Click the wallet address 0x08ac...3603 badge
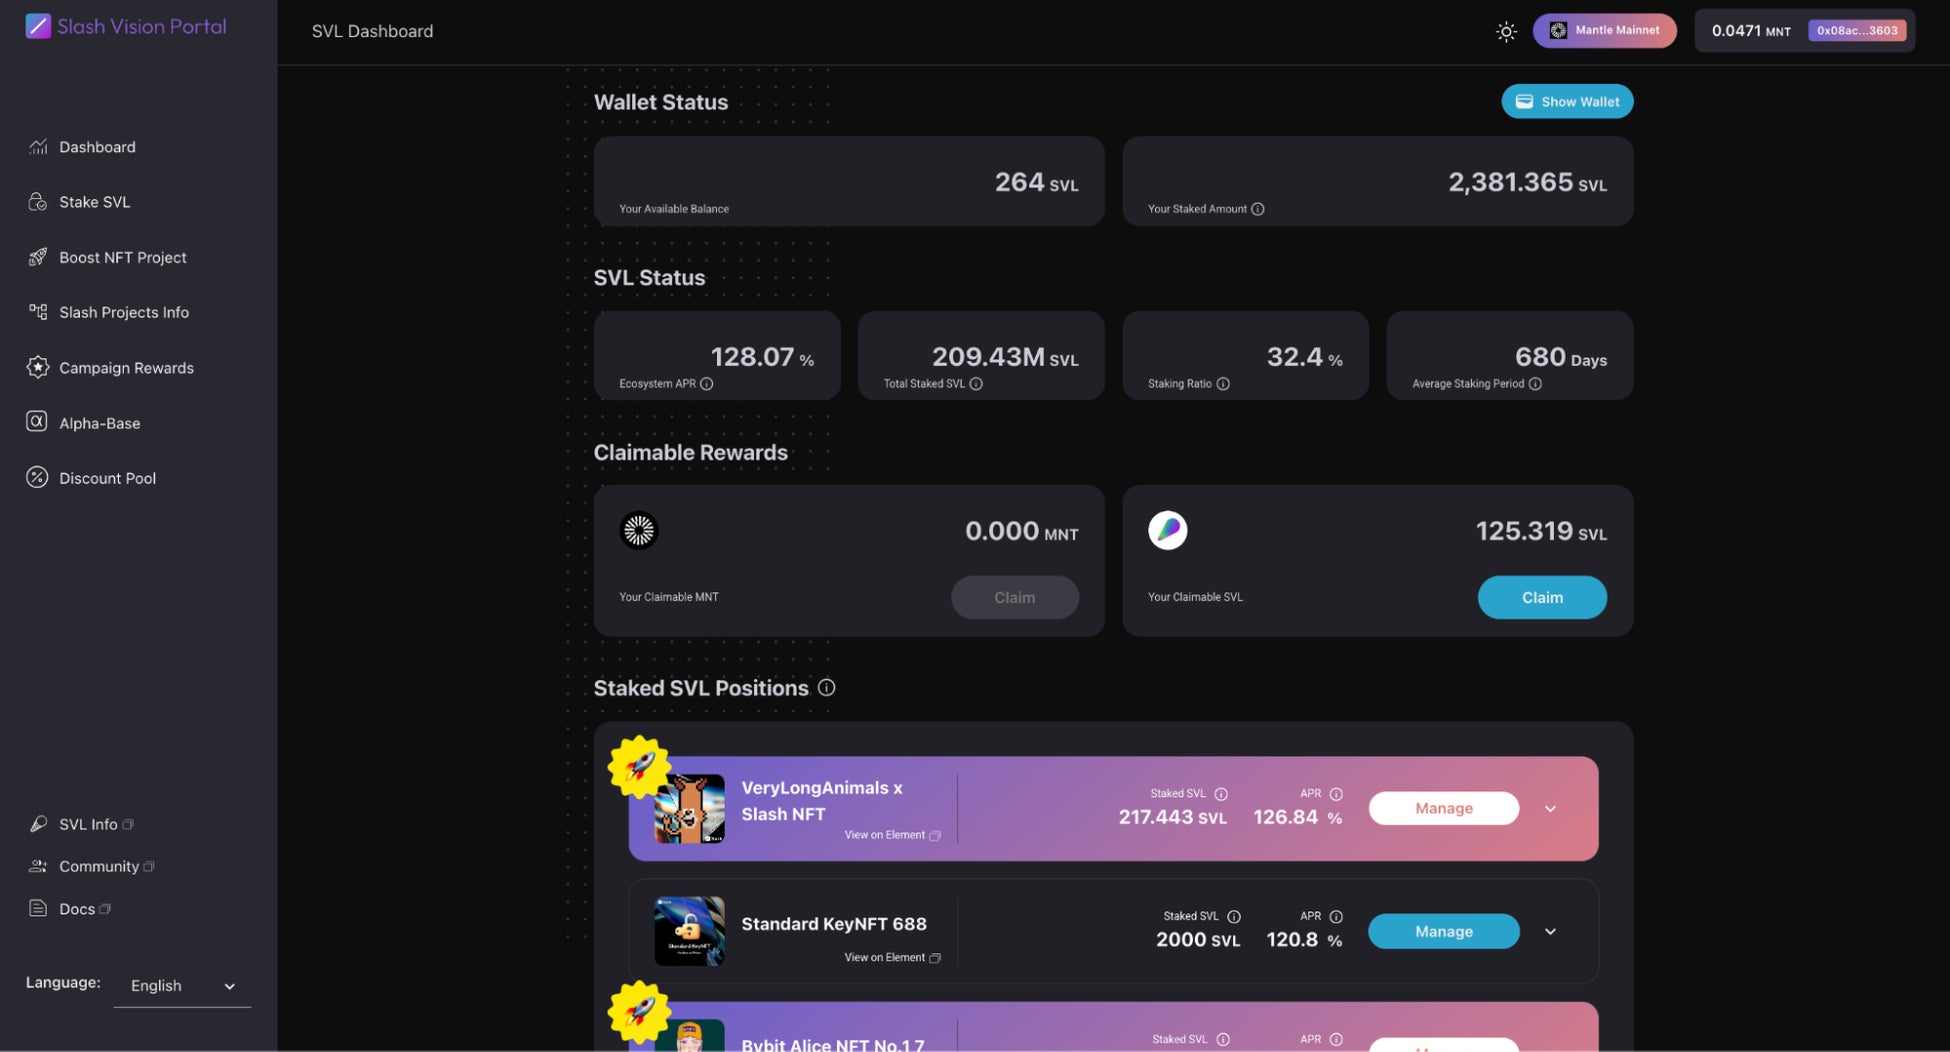This screenshot has width=1950, height=1052. click(1857, 31)
